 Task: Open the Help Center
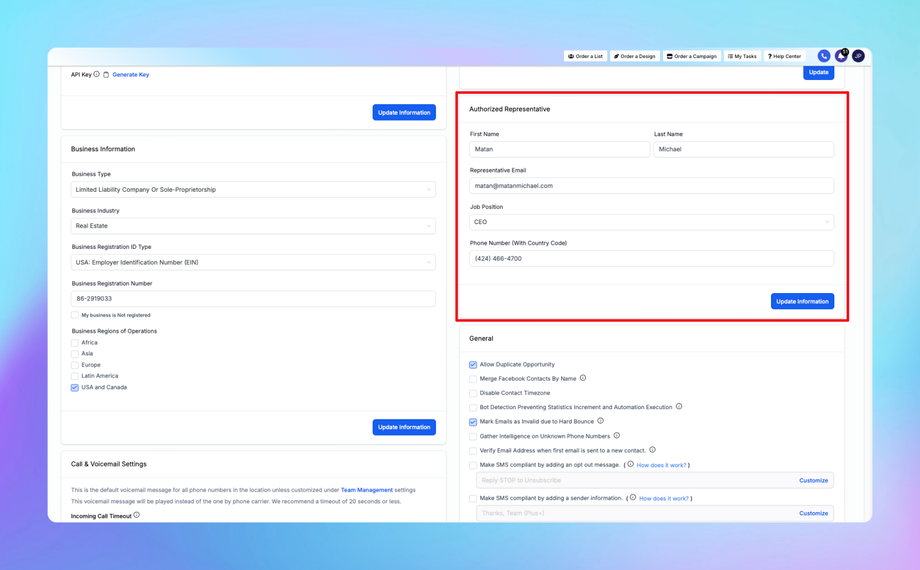click(784, 56)
